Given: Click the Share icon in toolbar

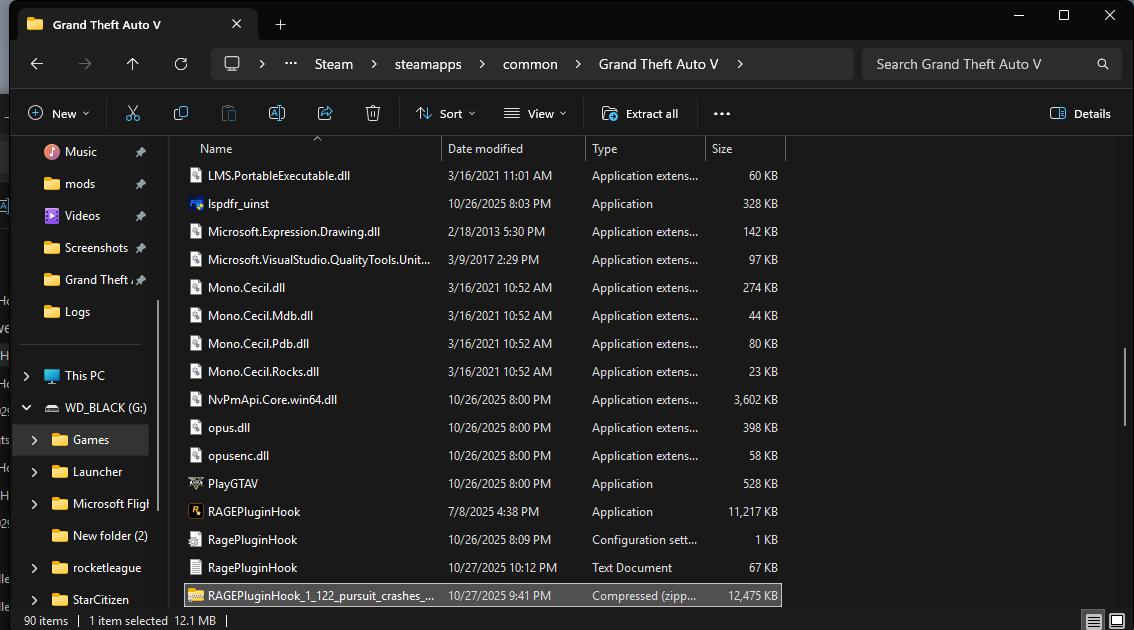Looking at the screenshot, I should click(x=325, y=114).
